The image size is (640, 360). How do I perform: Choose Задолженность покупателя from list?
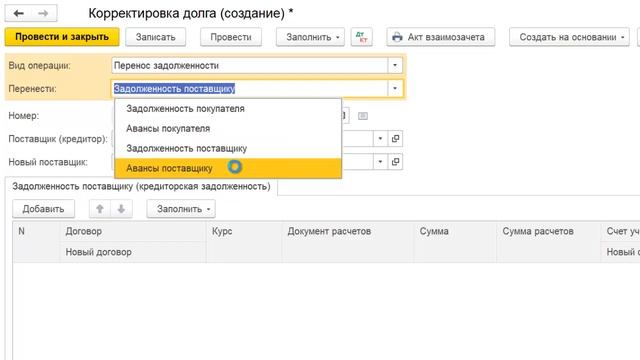[228, 109]
